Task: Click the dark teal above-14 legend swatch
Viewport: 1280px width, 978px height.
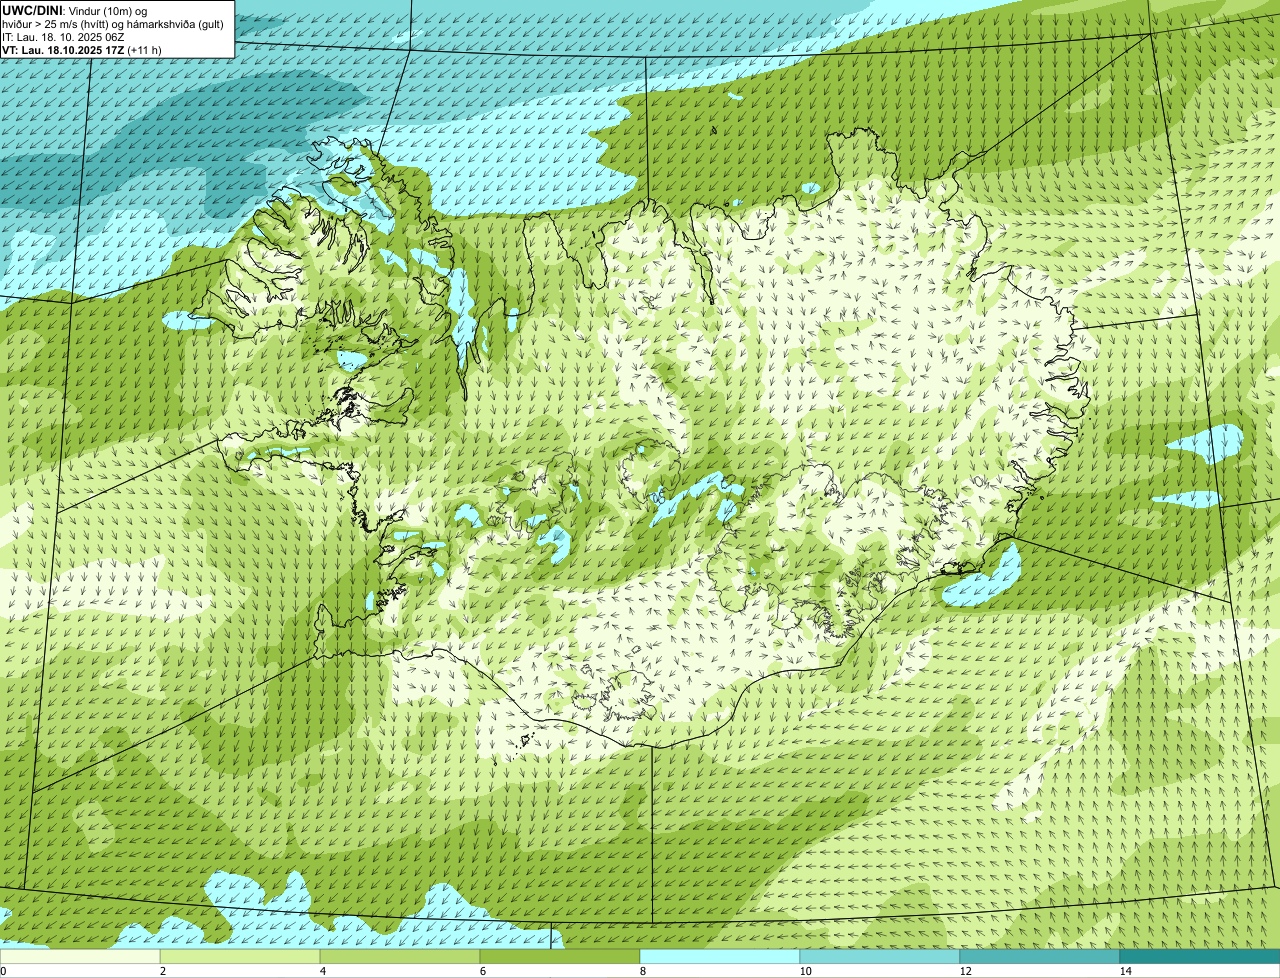Action: (1200, 956)
